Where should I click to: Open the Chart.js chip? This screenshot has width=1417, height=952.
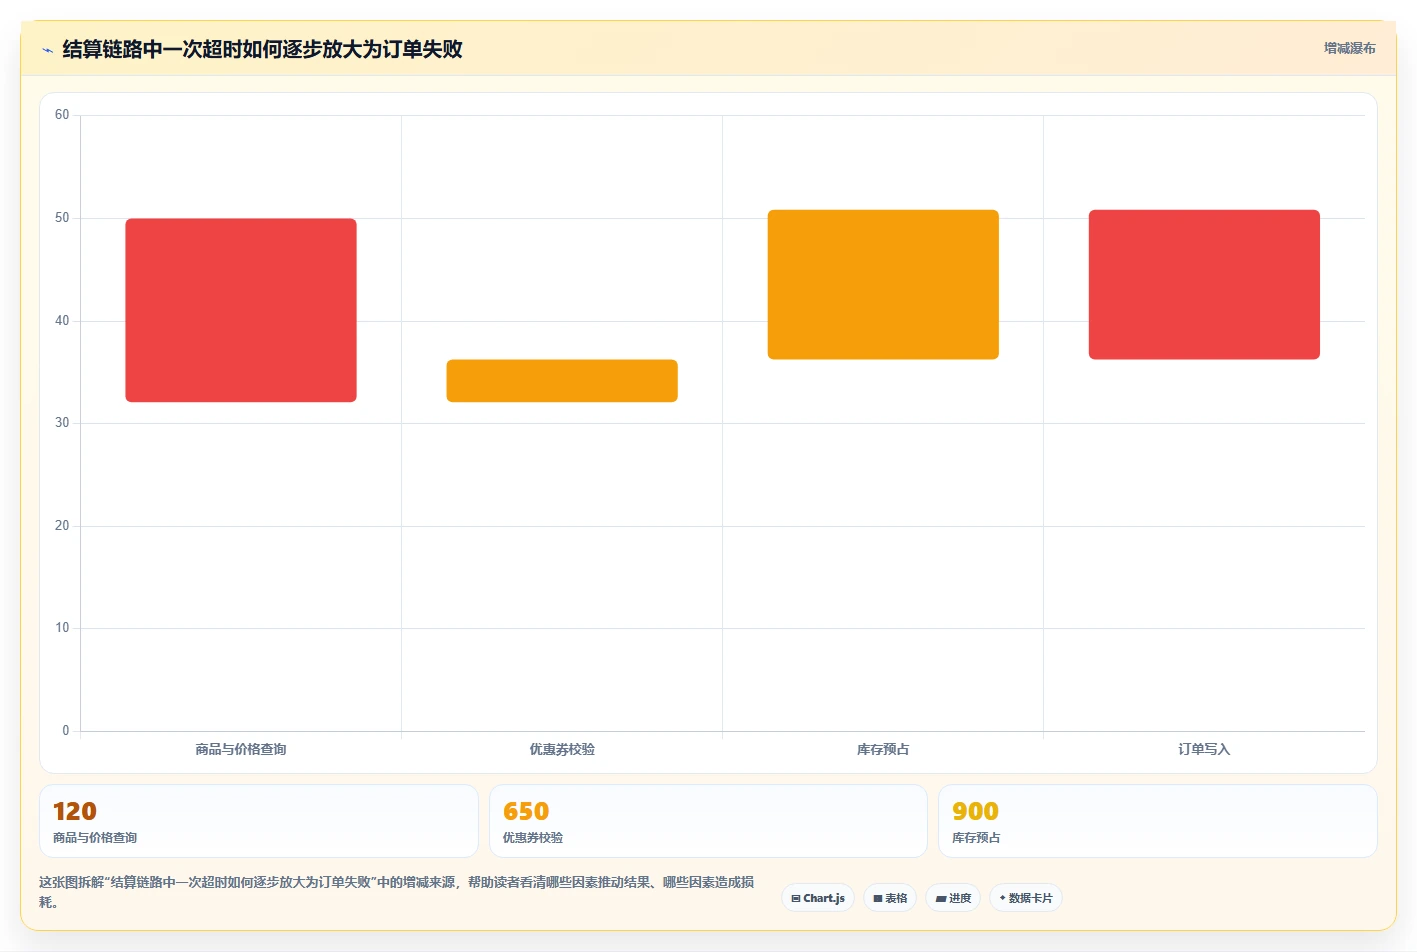coord(817,898)
